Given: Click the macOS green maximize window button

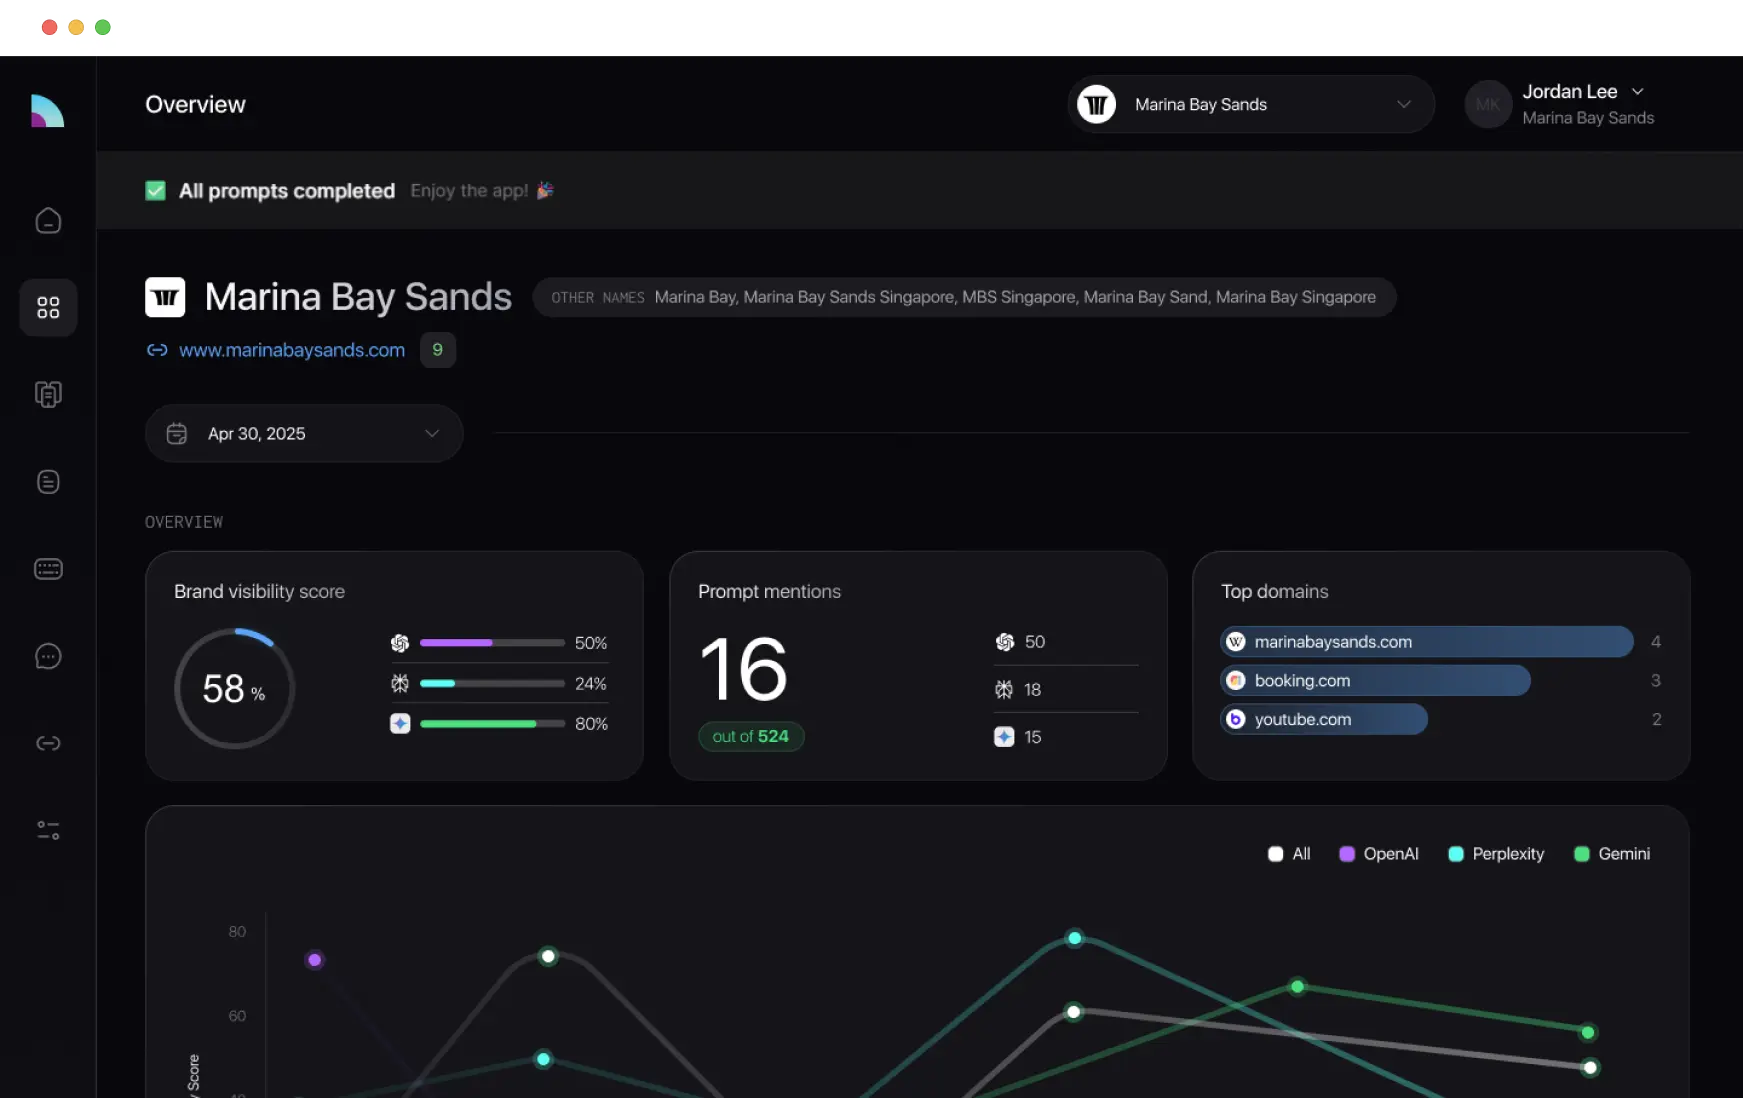Looking at the screenshot, I should [x=102, y=27].
